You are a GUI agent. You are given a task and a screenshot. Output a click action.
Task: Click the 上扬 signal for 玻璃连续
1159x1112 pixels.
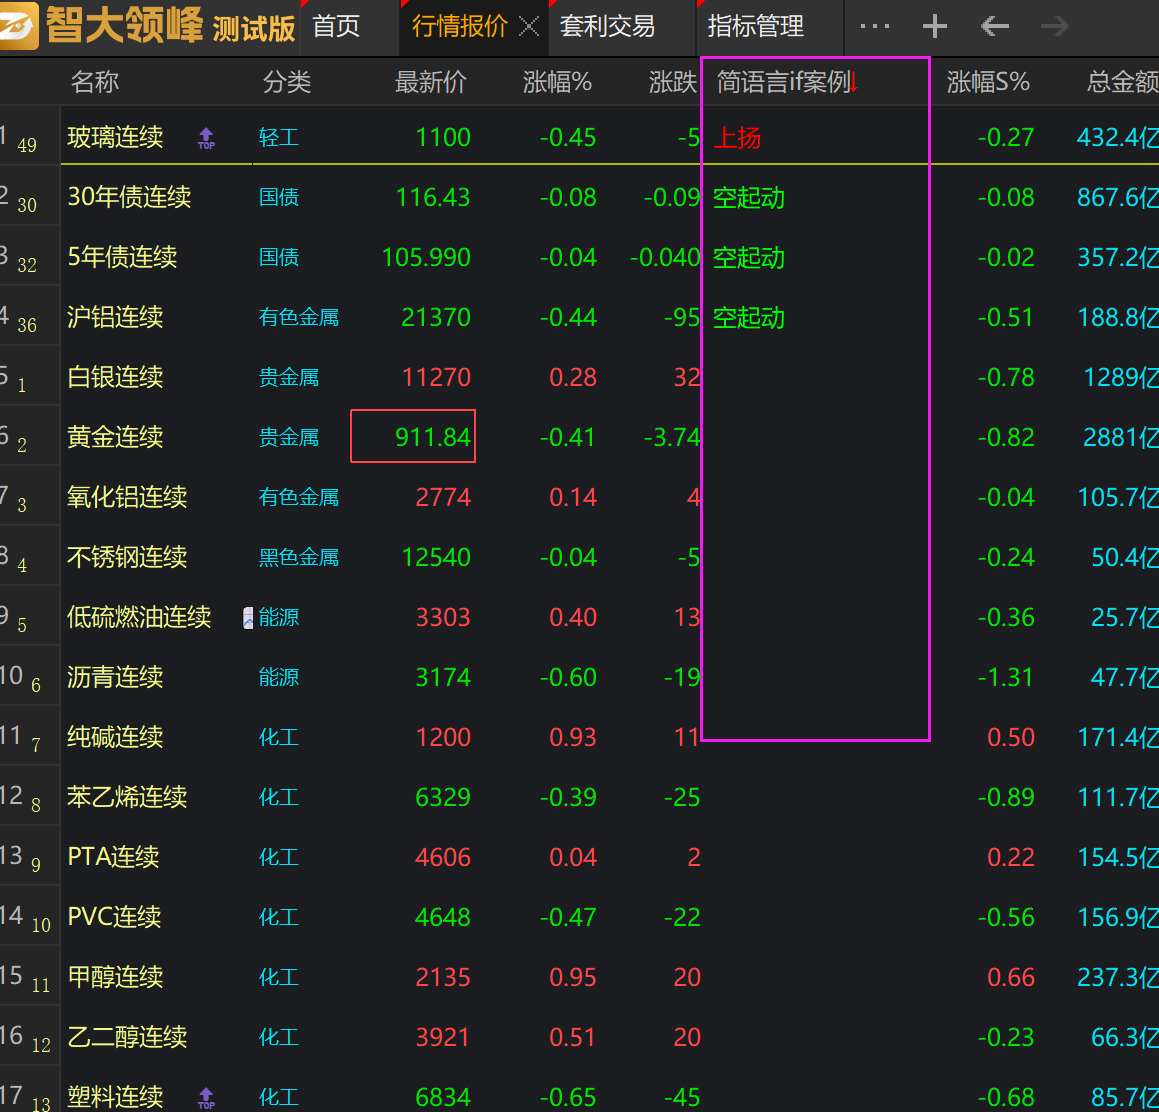pos(737,138)
